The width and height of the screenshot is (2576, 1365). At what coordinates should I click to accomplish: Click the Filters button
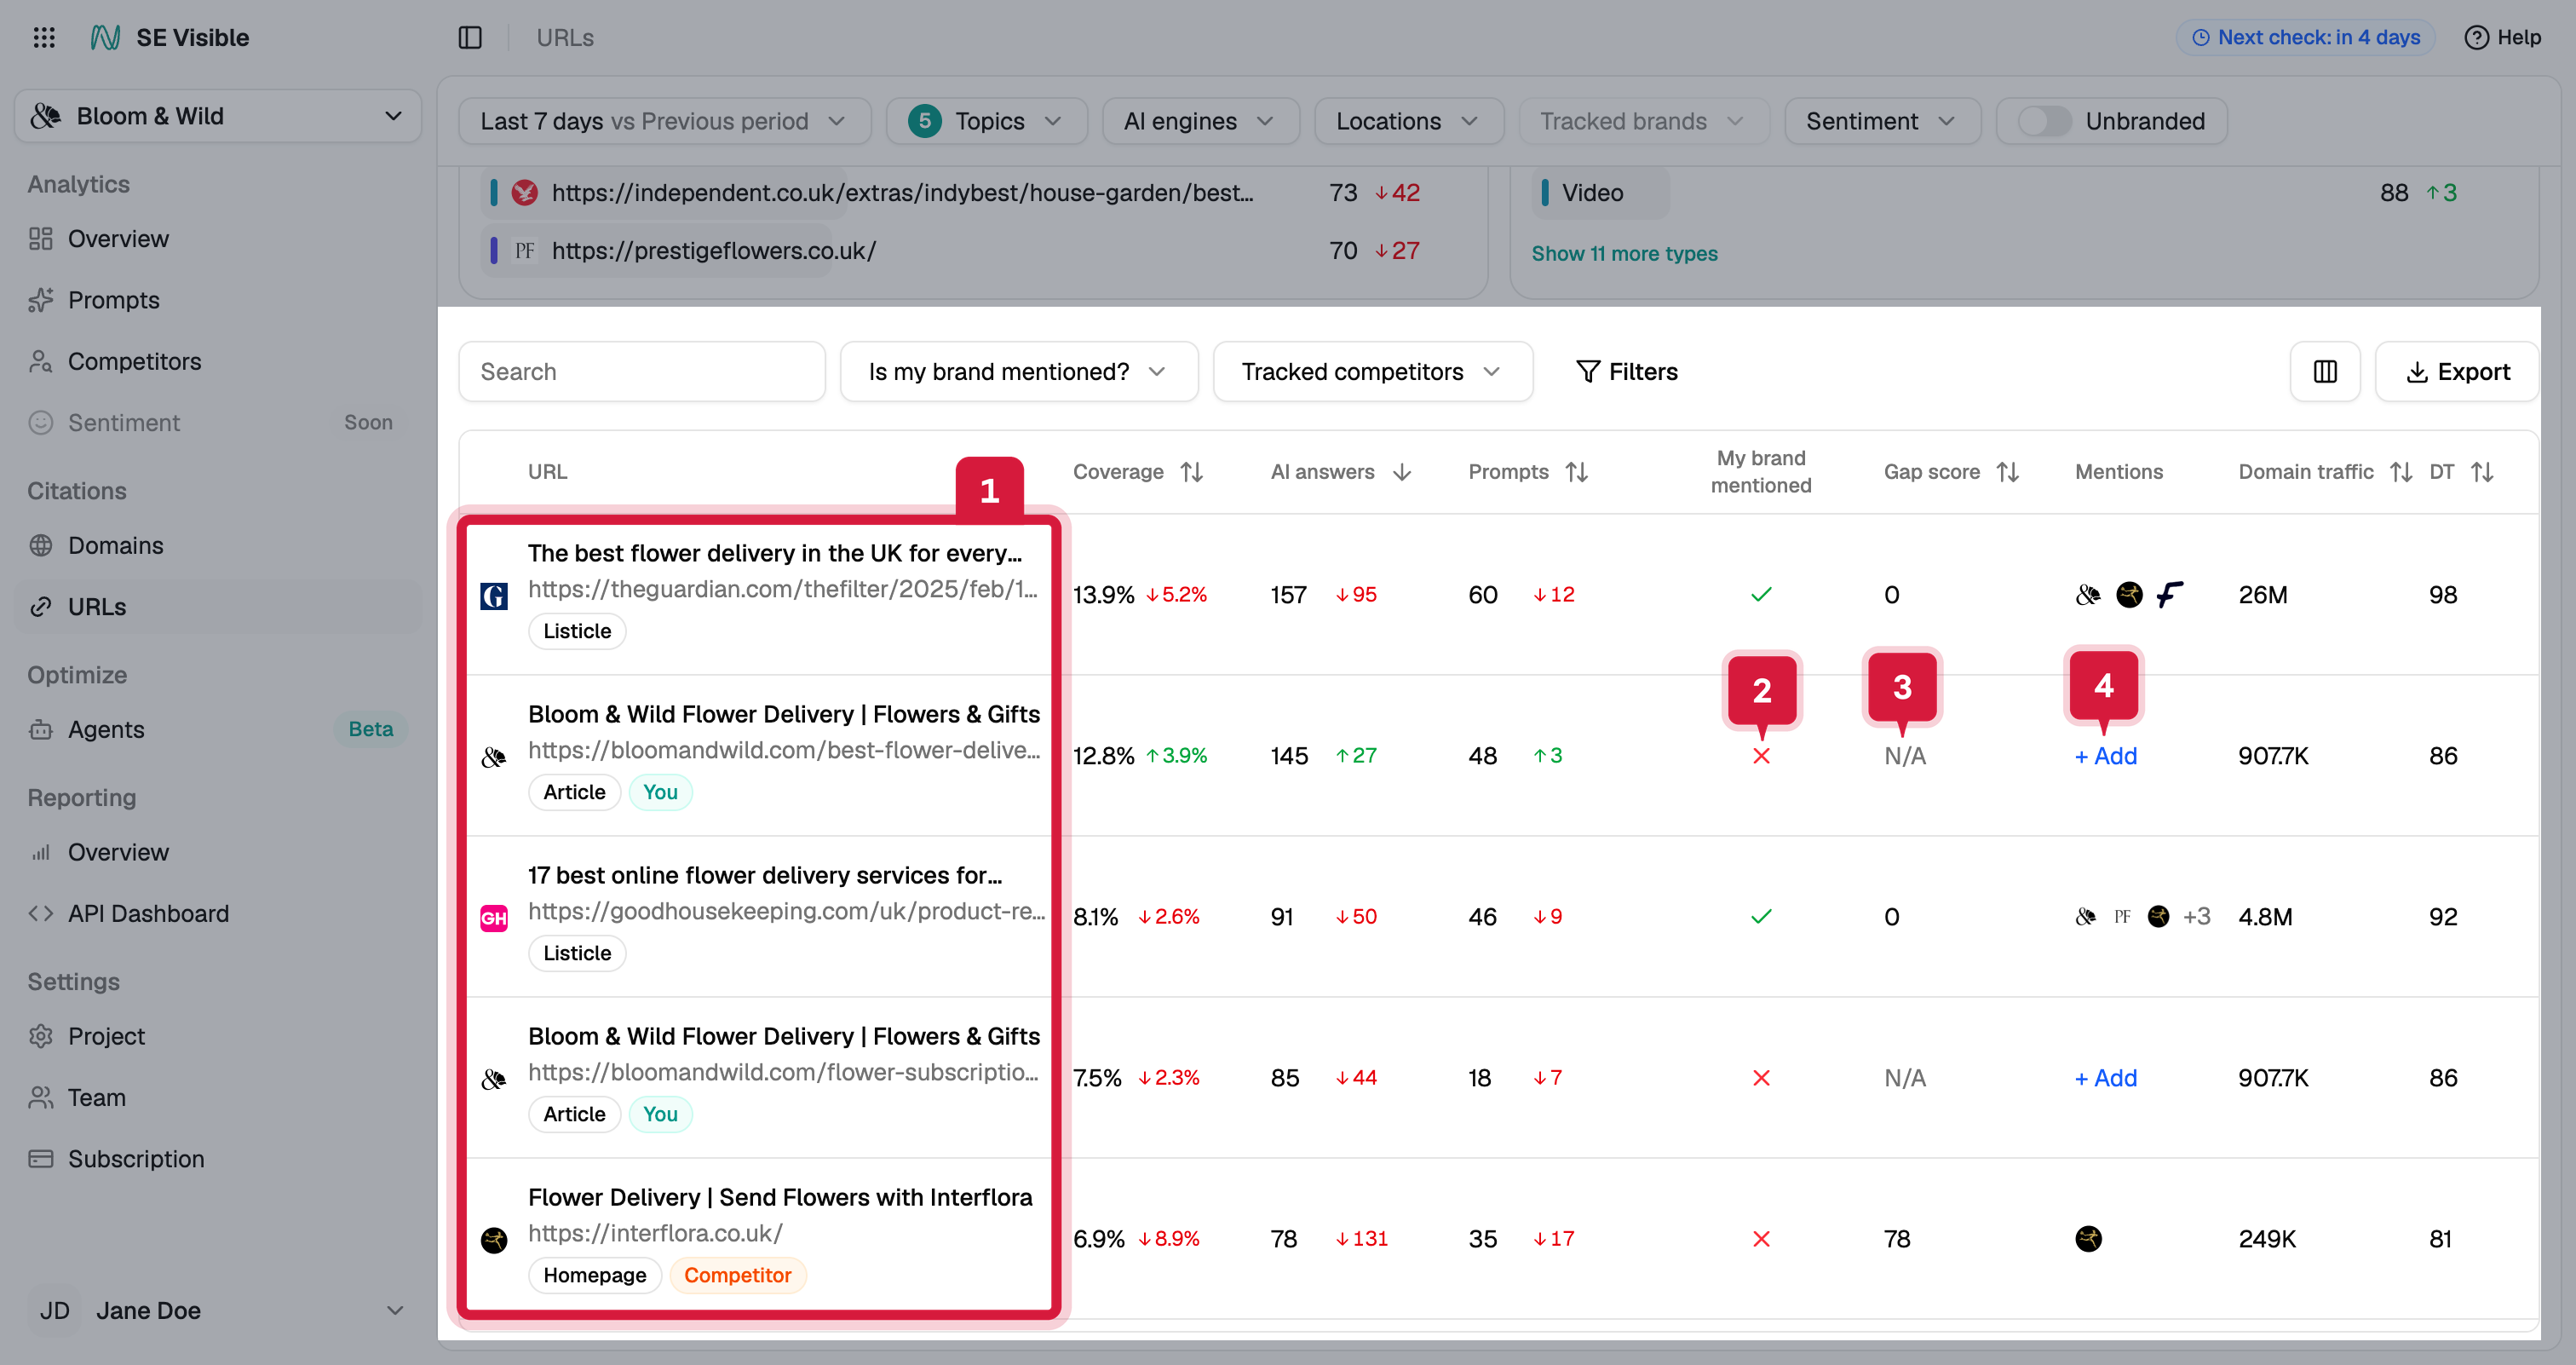pos(1627,372)
